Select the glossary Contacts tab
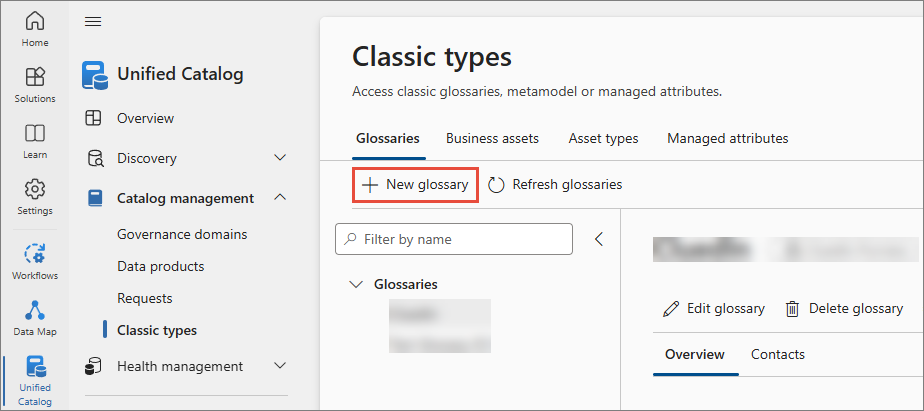This screenshot has width=924, height=411. (x=778, y=354)
